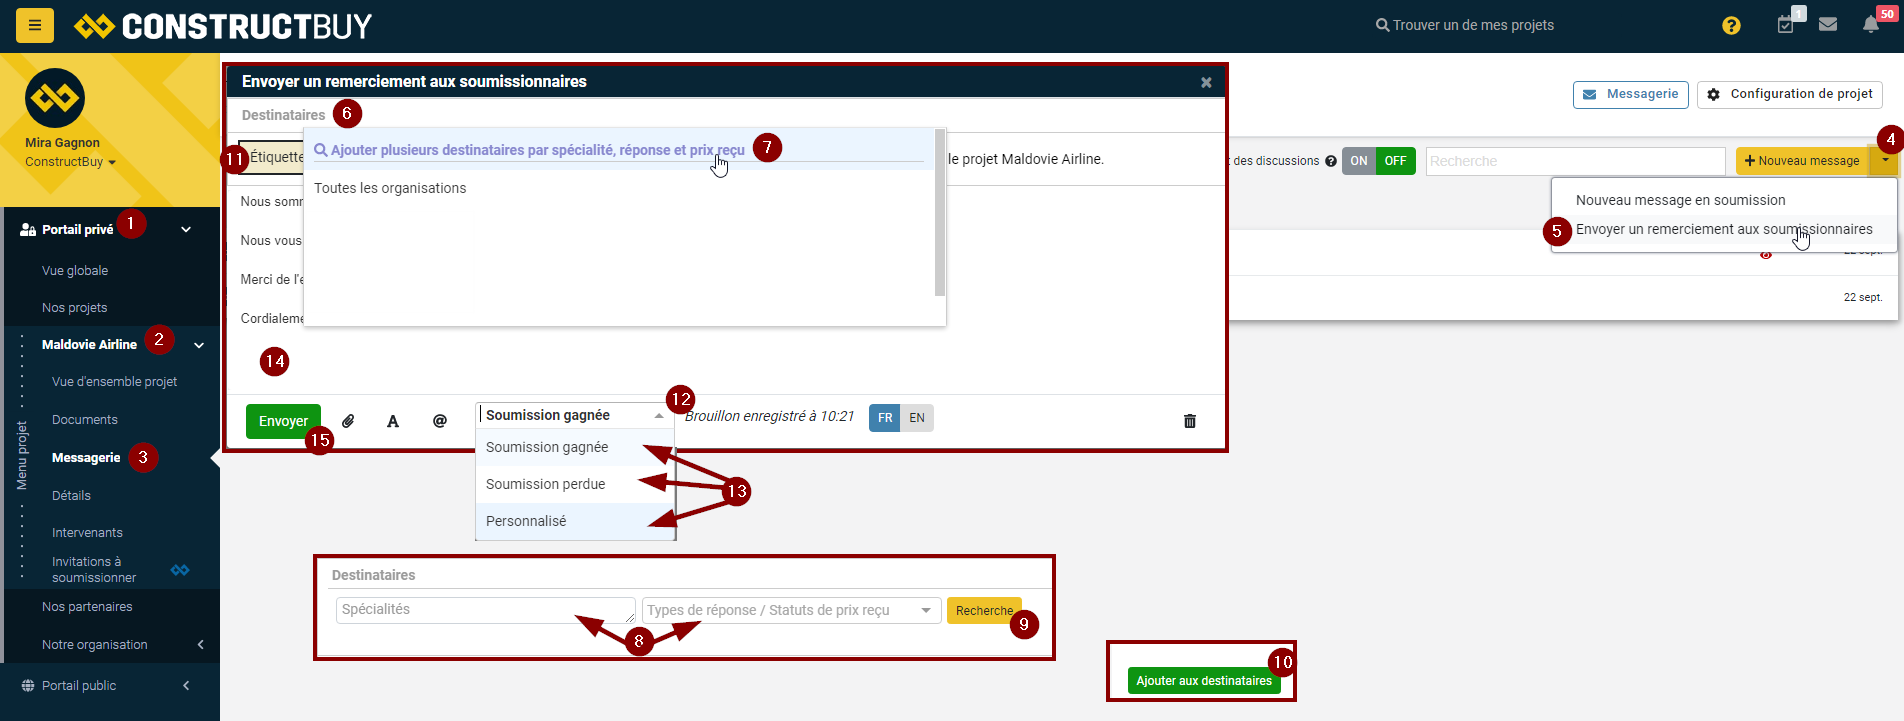Expand the Nouveau message dropdown arrow

(1885, 161)
